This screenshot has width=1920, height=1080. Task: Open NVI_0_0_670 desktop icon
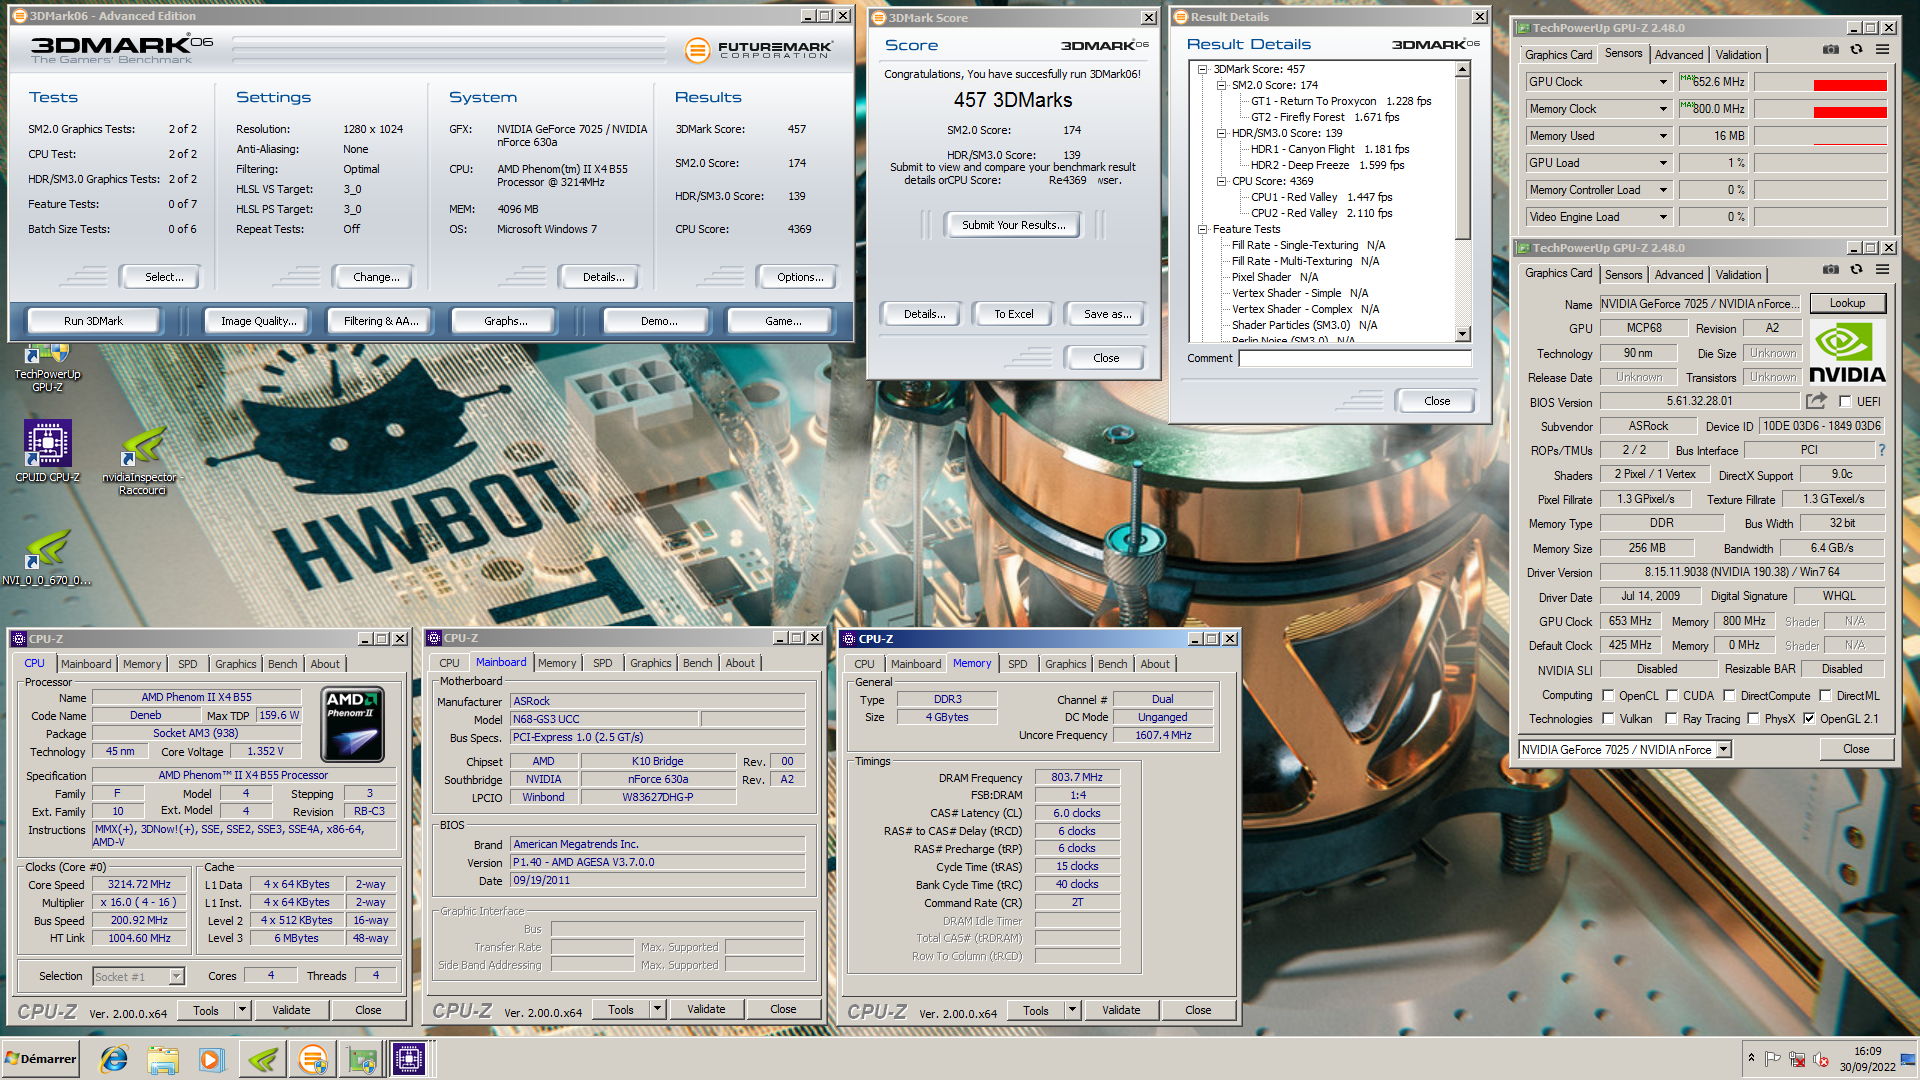(x=47, y=557)
